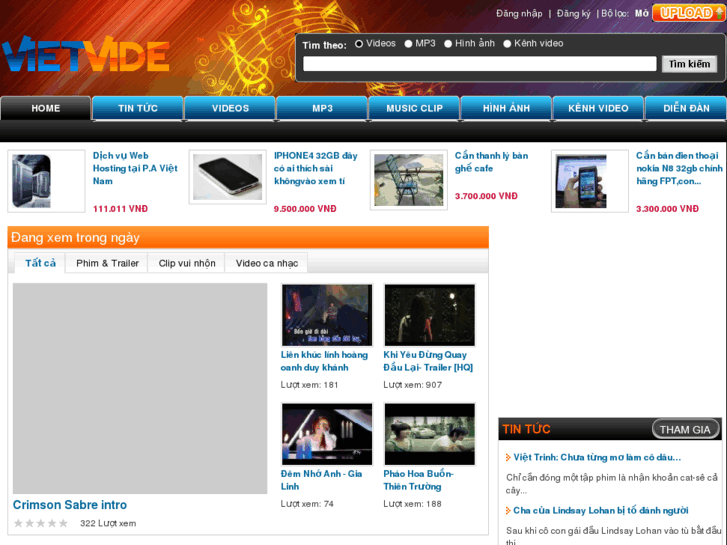Click the 111.011 VNĐ price
727x545 pixels.
click(121, 209)
